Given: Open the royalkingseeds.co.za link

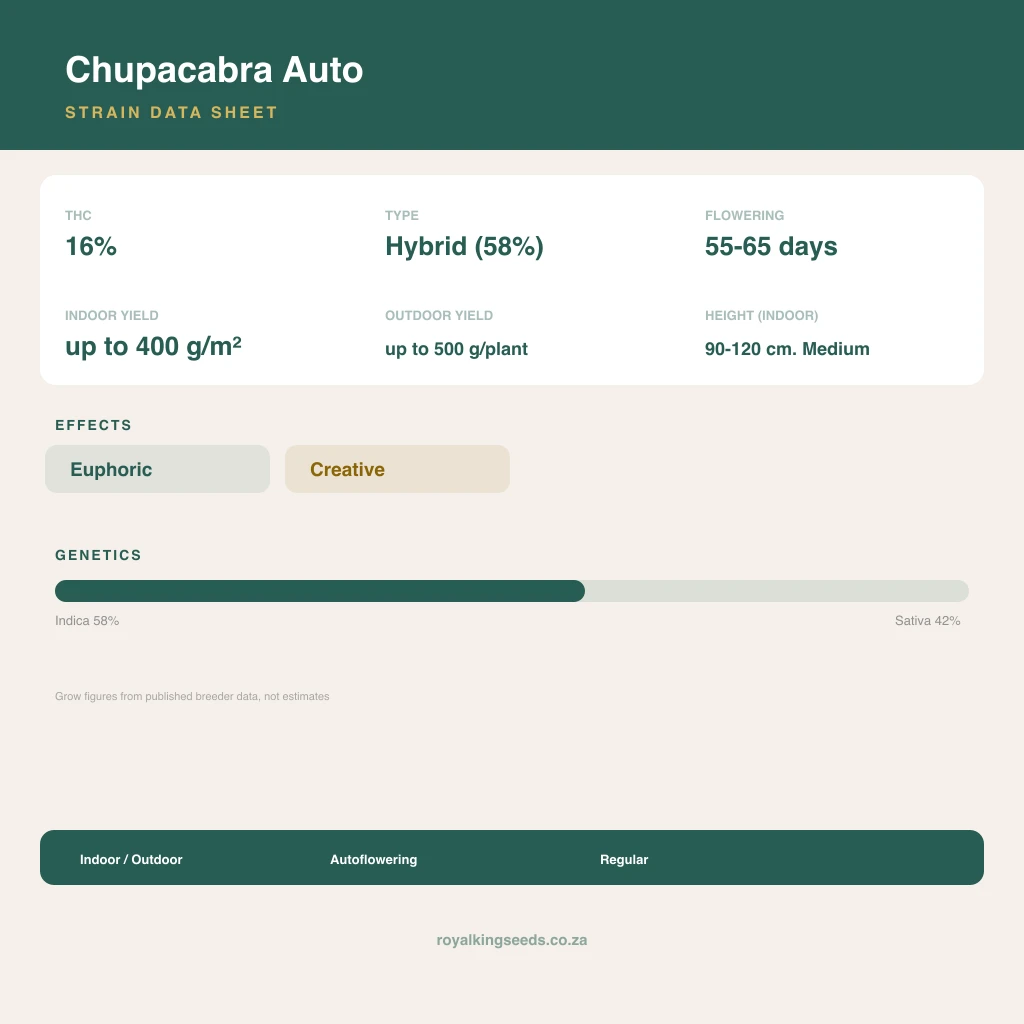Looking at the screenshot, I should (512, 940).
